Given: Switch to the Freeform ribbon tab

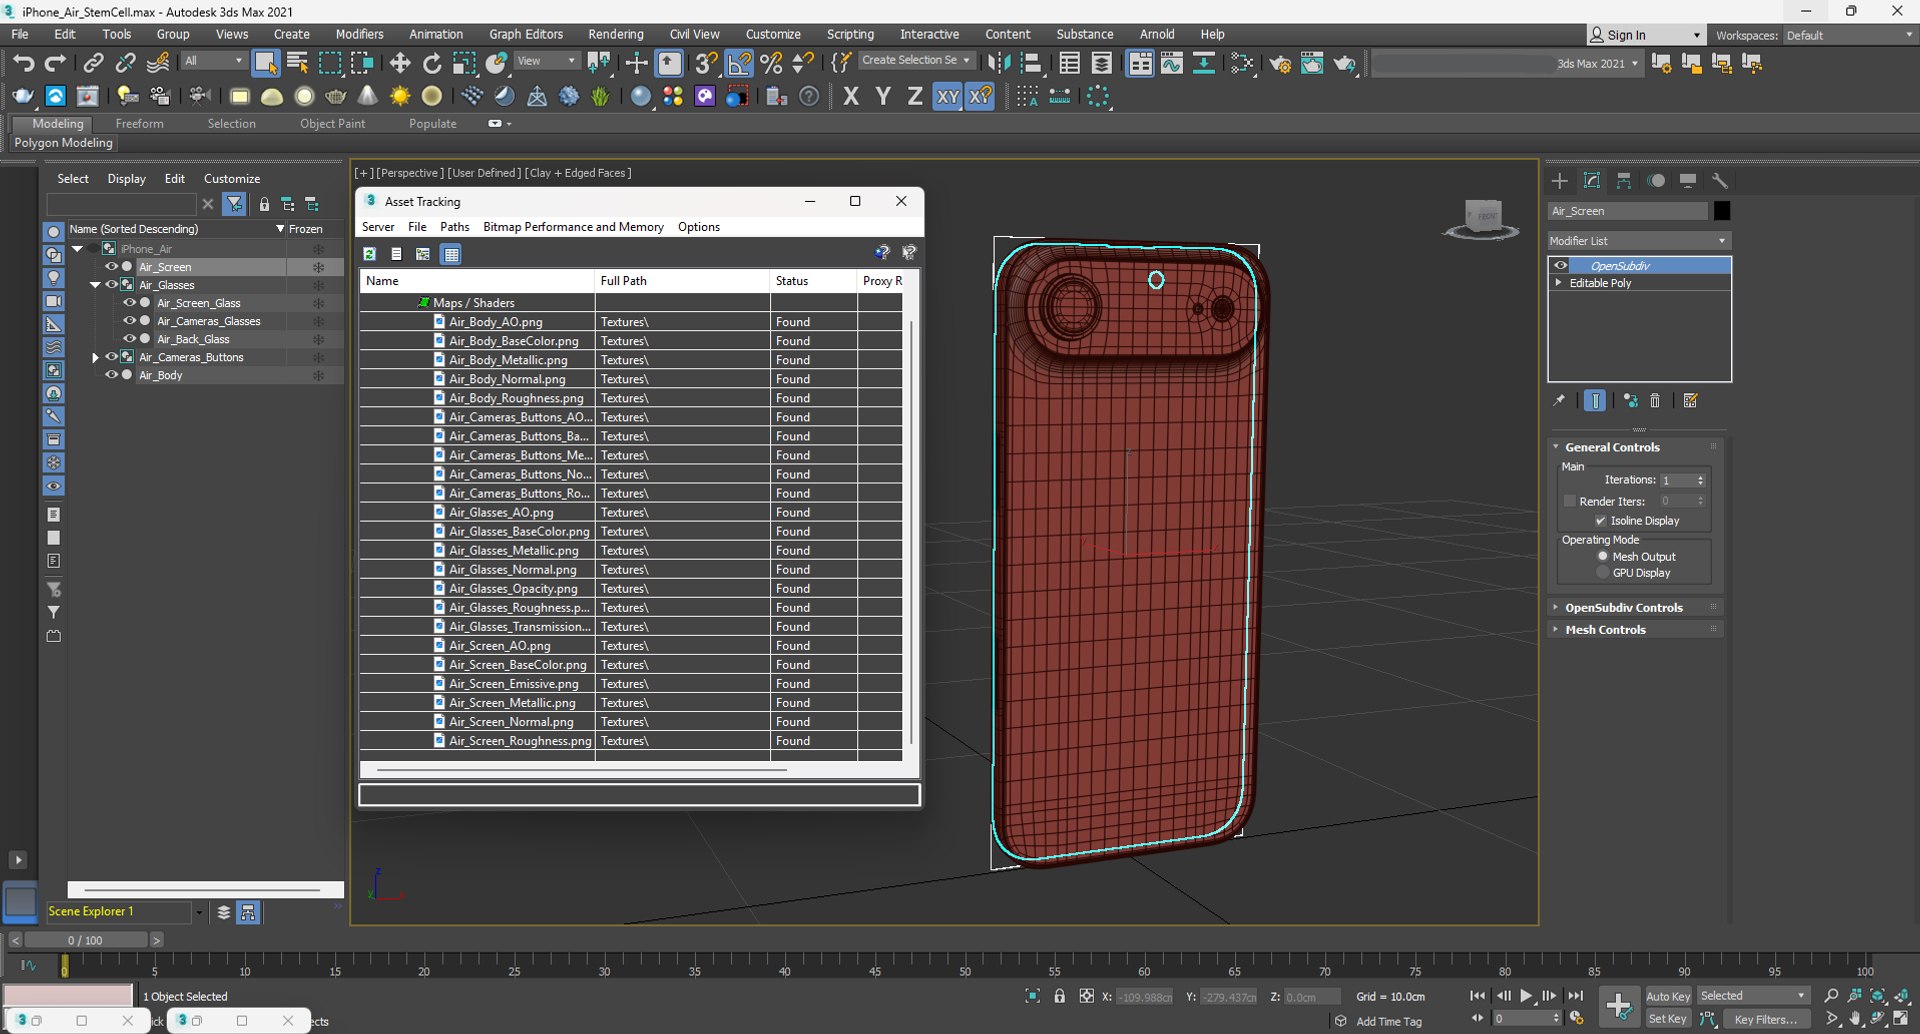Looking at the screenshot, I should point(139,124).
